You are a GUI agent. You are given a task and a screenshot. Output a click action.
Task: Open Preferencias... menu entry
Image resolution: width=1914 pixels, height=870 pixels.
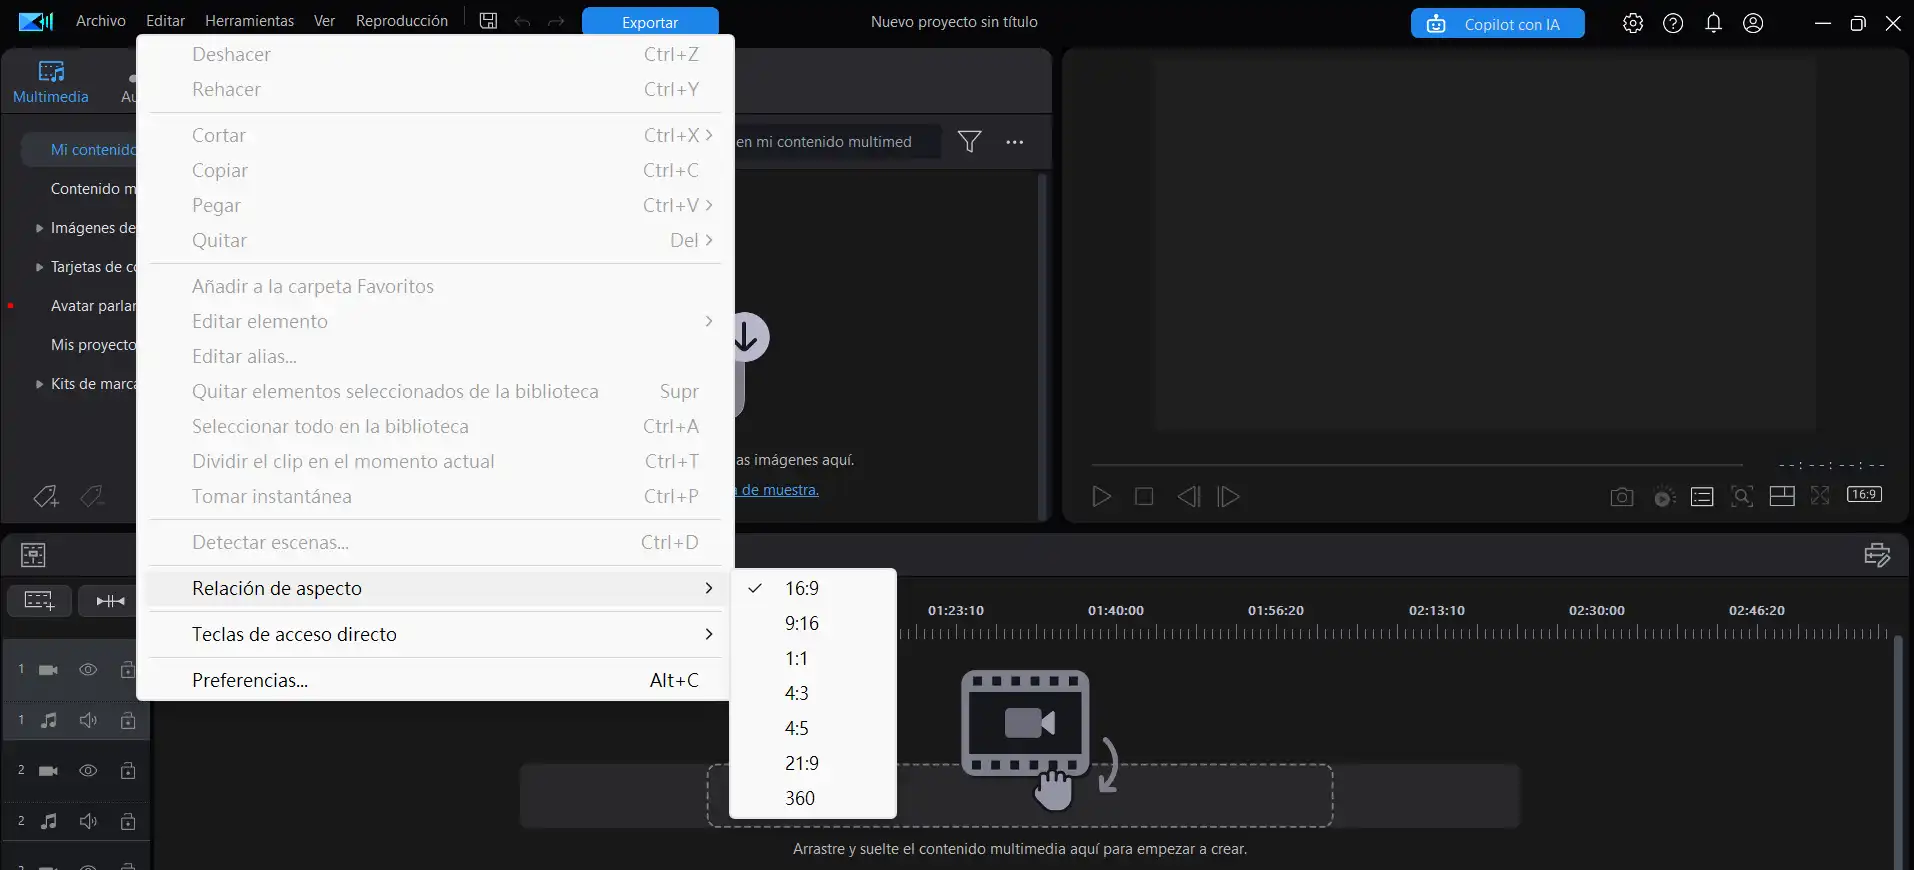tap(250, 680)
